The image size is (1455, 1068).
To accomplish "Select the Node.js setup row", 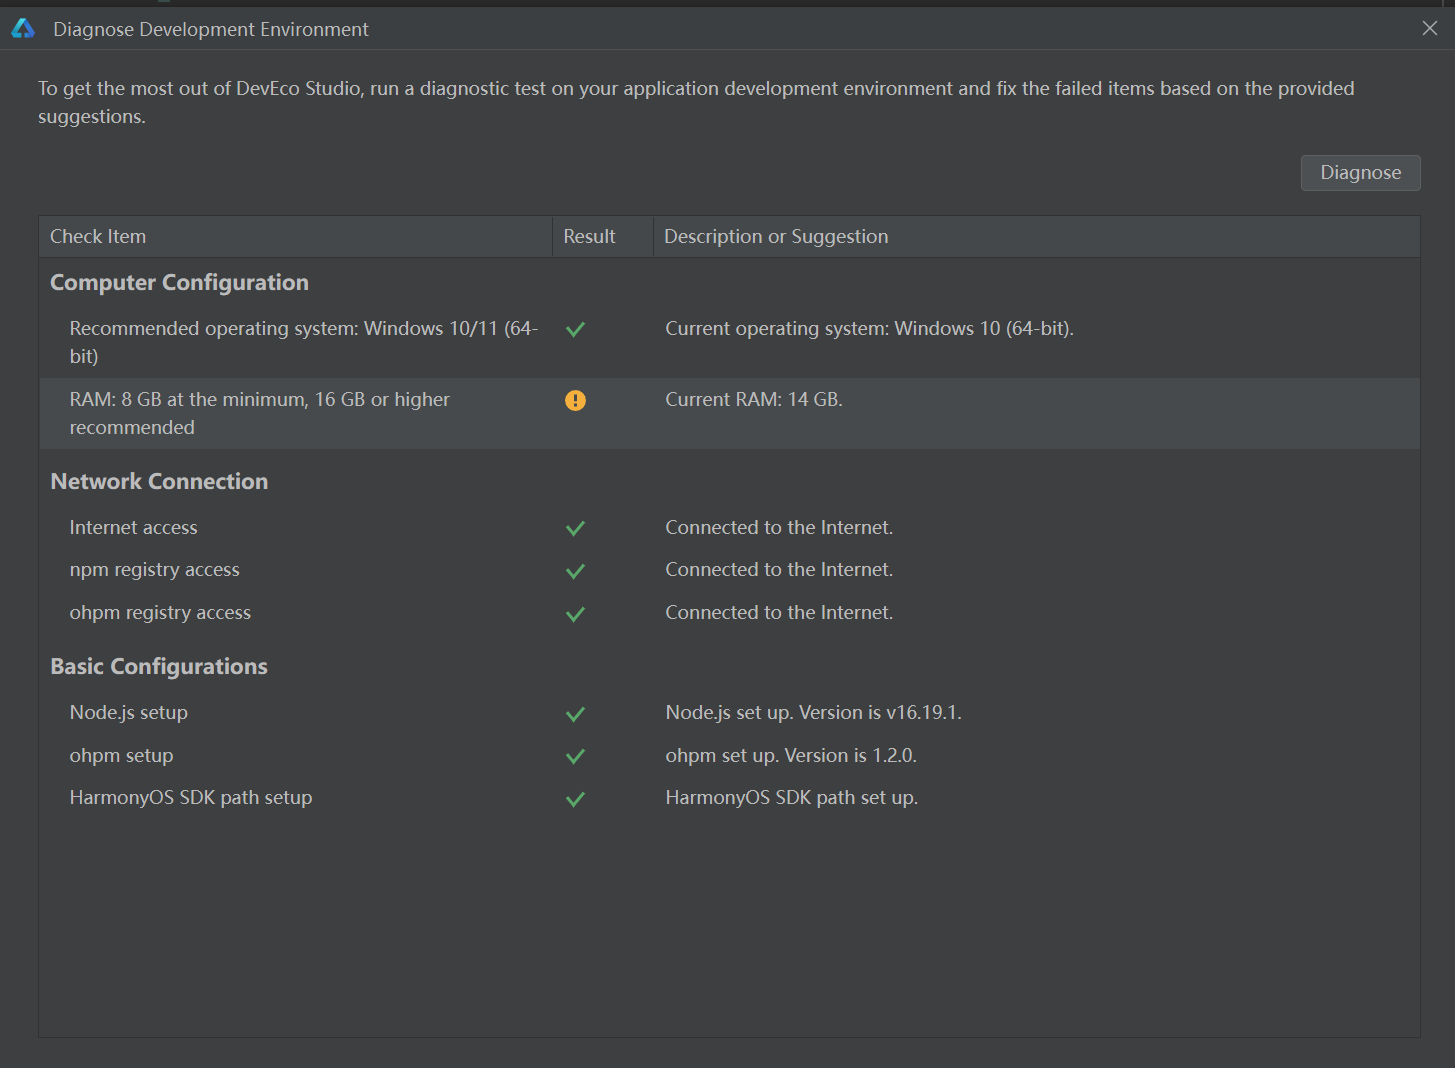I will [x=729, y=713].
